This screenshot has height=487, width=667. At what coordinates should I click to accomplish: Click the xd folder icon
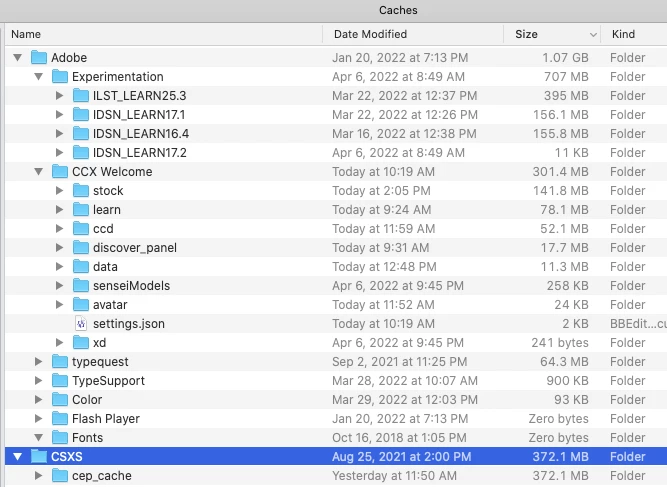(x=81, y=343)
